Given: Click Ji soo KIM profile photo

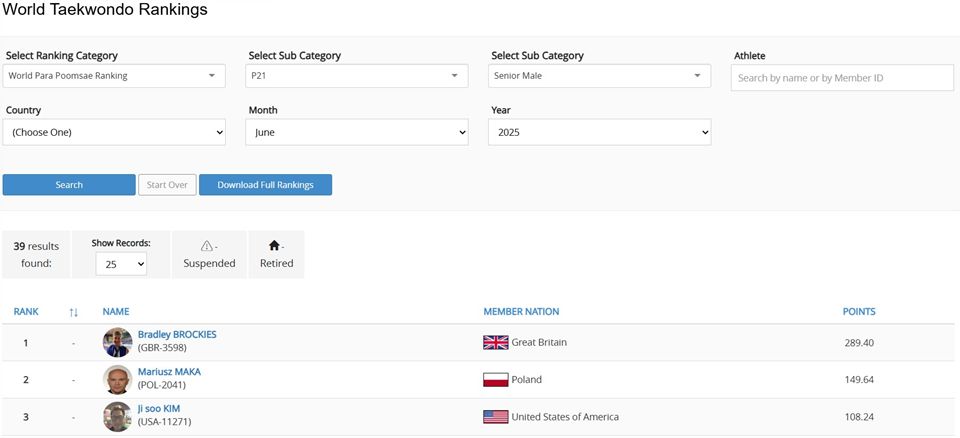Looking at the screenshot, I should 118,417.
